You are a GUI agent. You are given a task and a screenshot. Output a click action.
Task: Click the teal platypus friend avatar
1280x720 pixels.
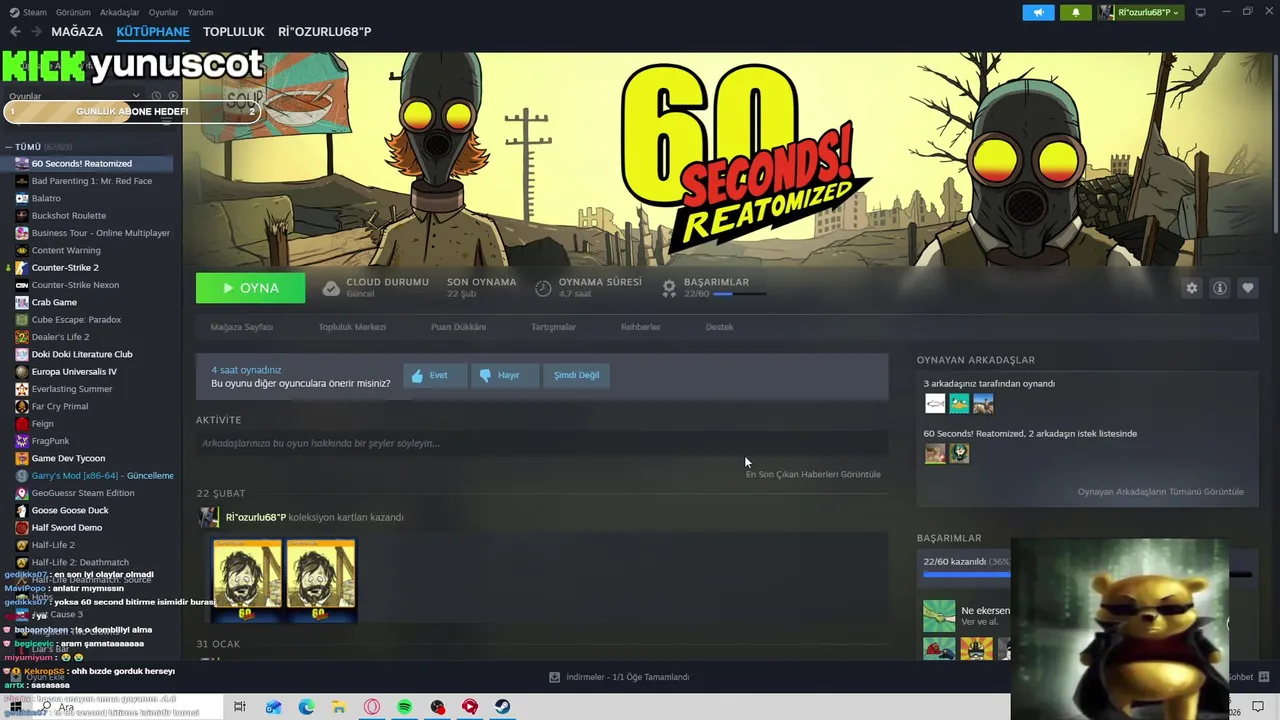(959, 403)
